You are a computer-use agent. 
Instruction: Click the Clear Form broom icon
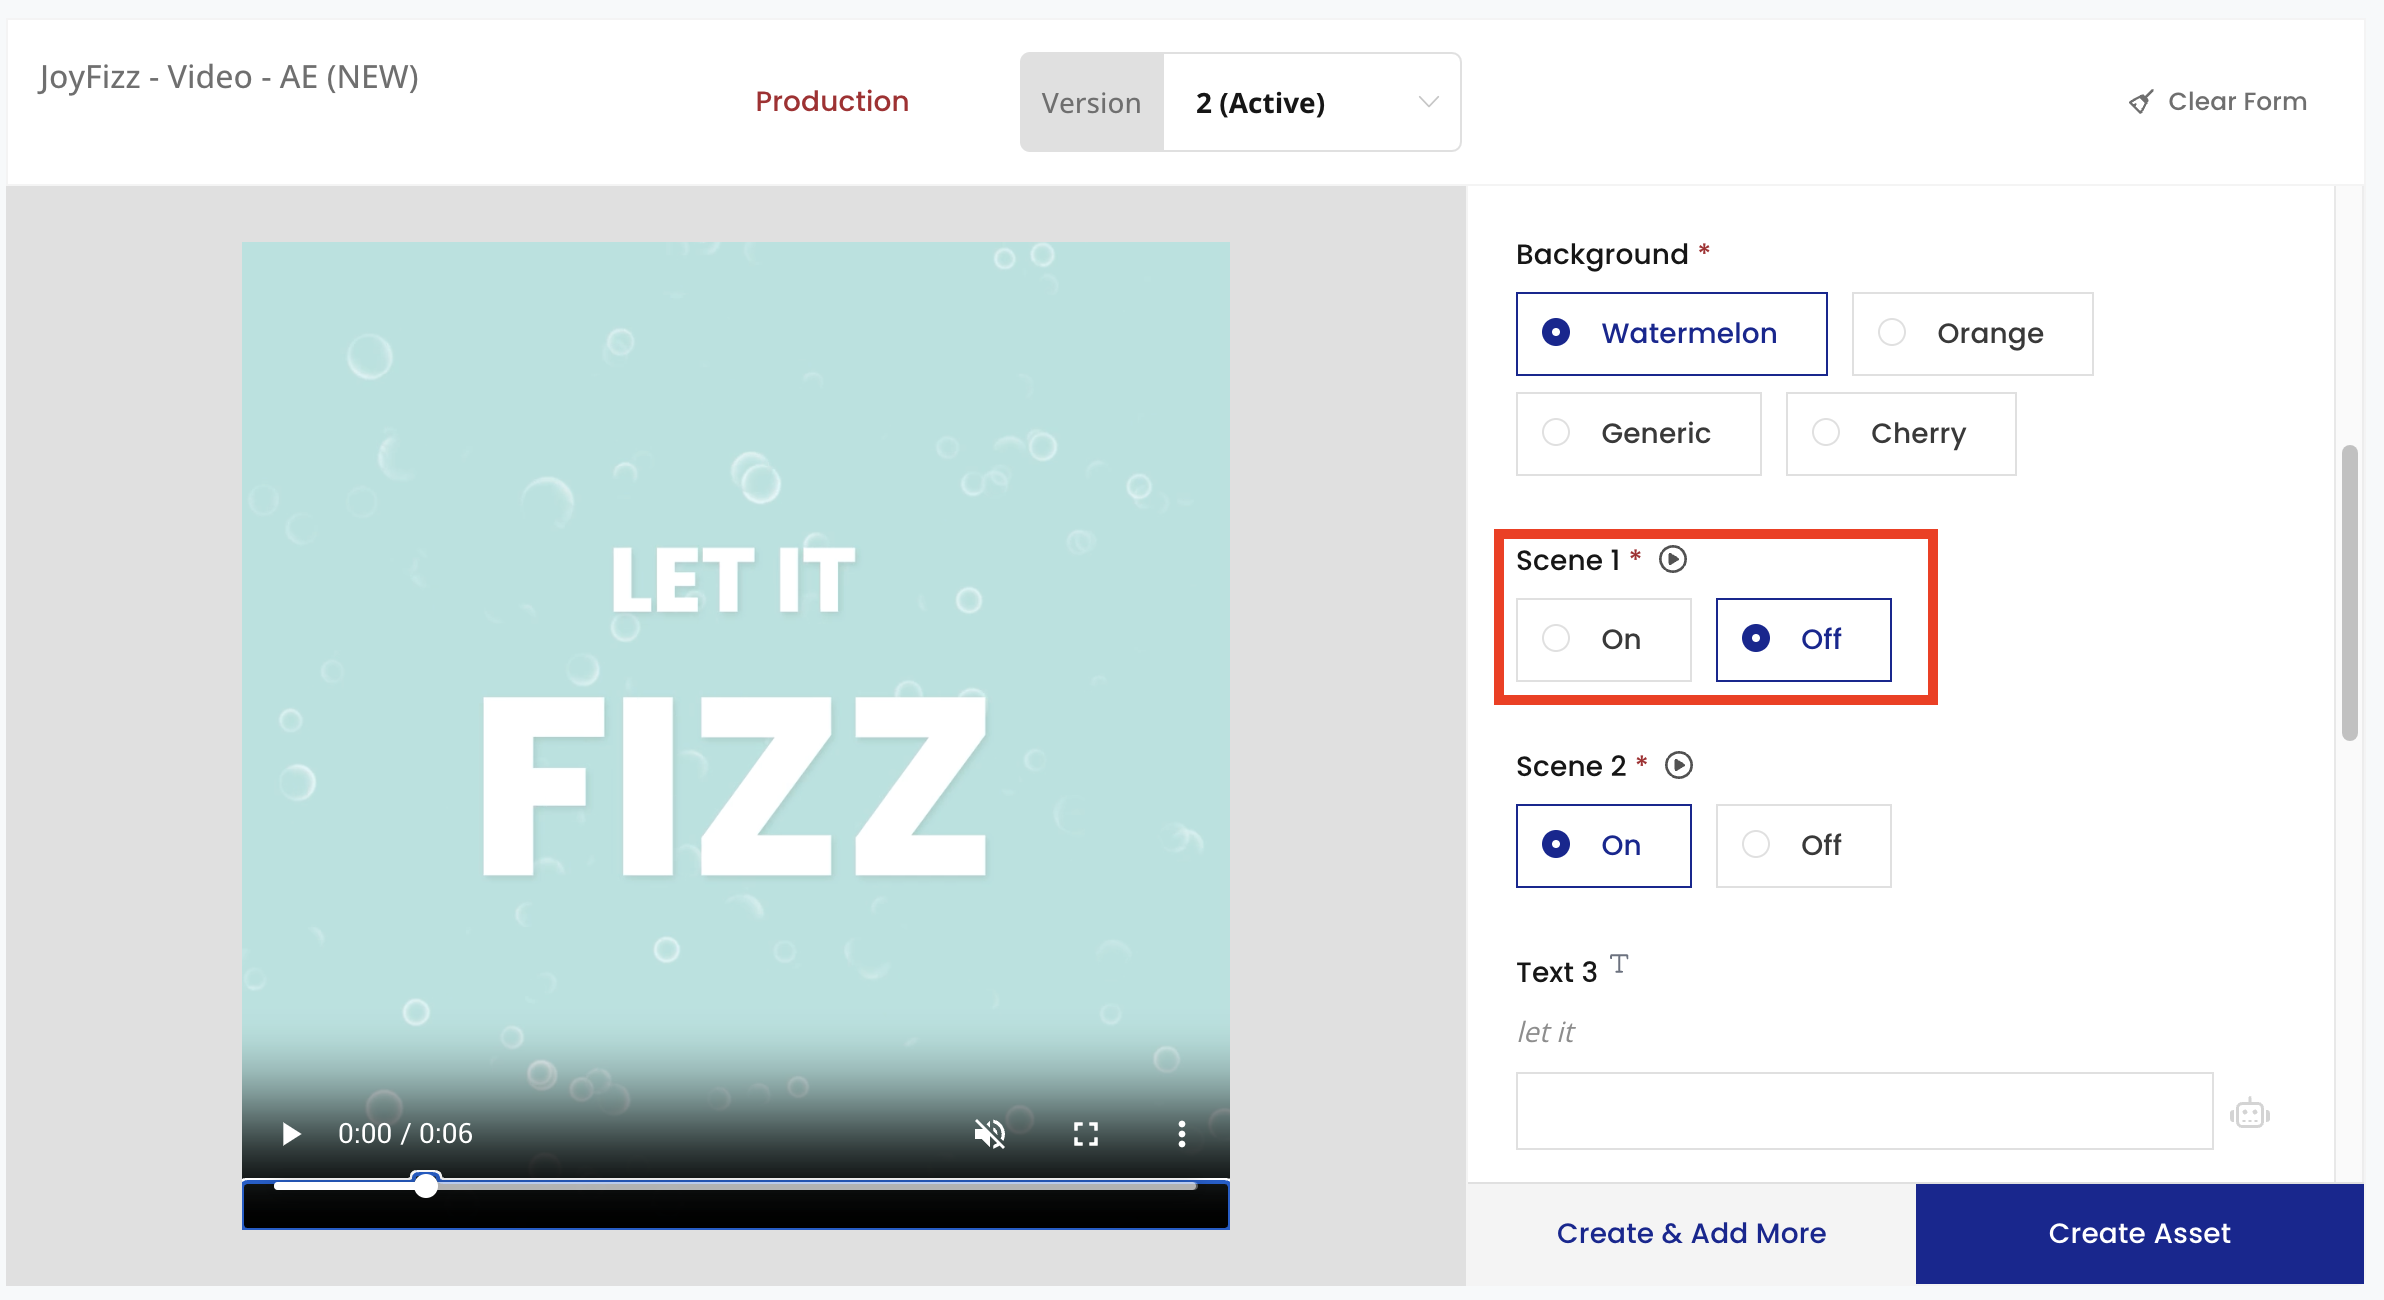(x=2141, y=102)
